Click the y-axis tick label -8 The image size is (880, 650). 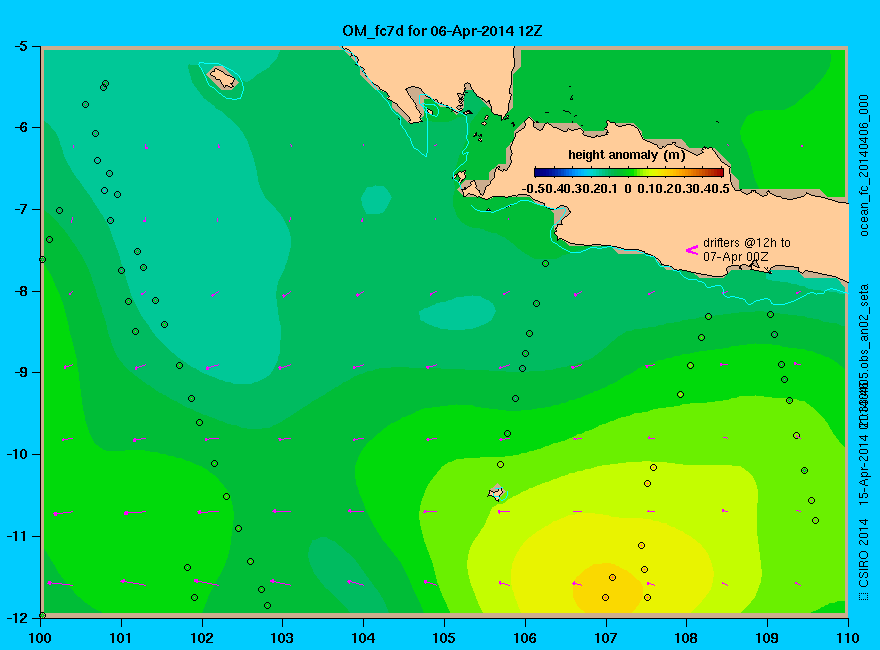pos(20,291)
